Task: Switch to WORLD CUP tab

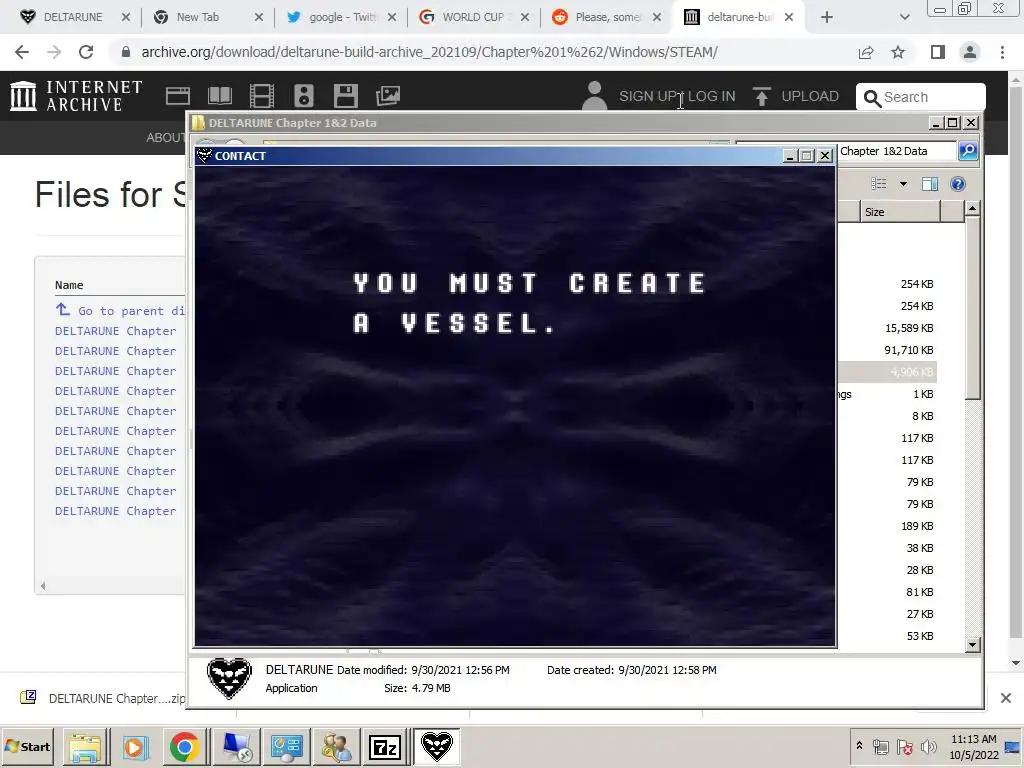Action: tap(473, 18)
